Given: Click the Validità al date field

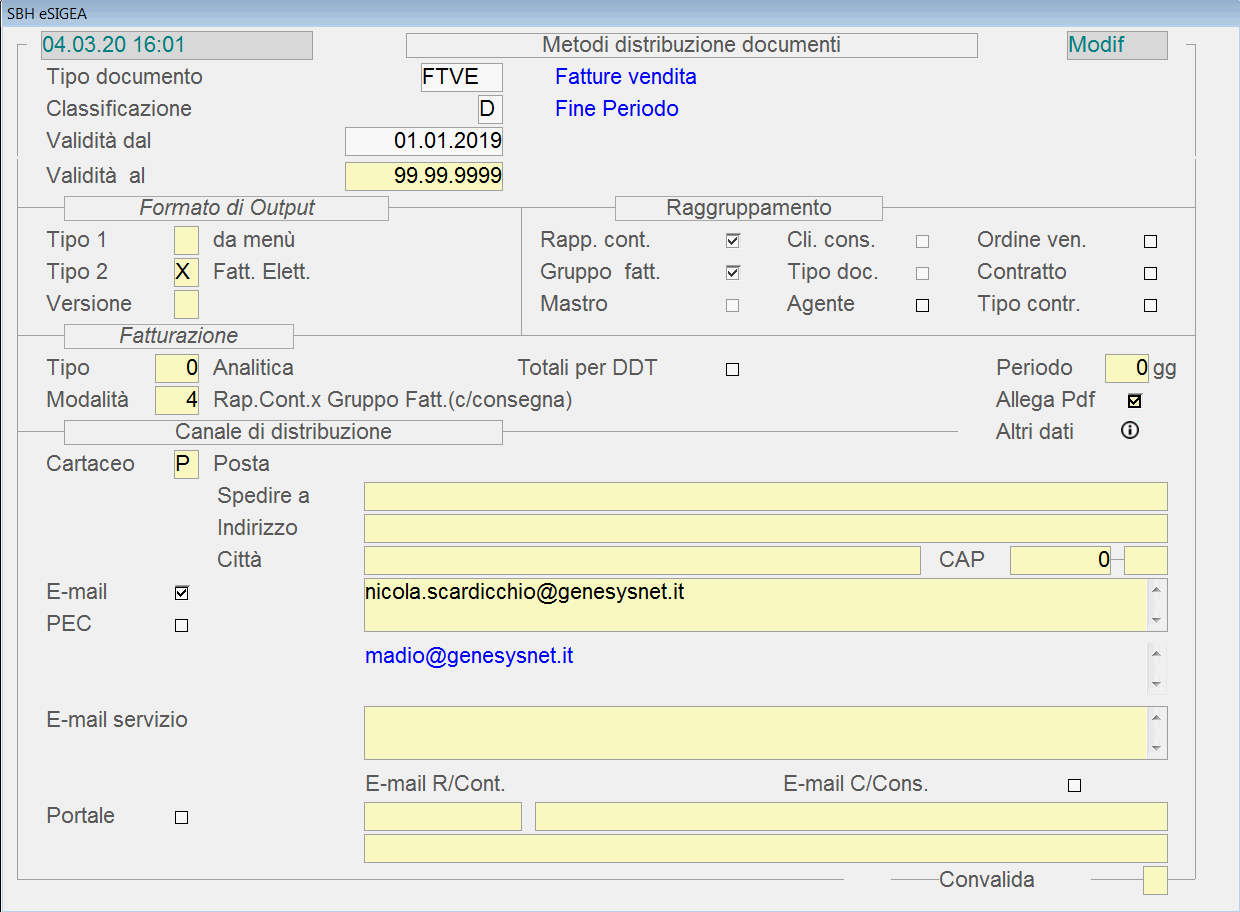Looking at the screenshot, I should [424, 176].
